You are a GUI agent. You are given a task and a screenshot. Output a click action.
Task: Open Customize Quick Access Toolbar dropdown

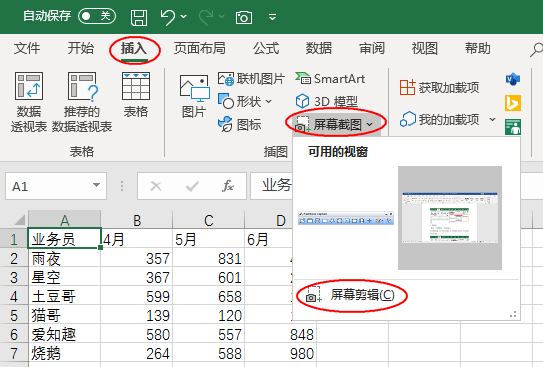coord(273,17)
